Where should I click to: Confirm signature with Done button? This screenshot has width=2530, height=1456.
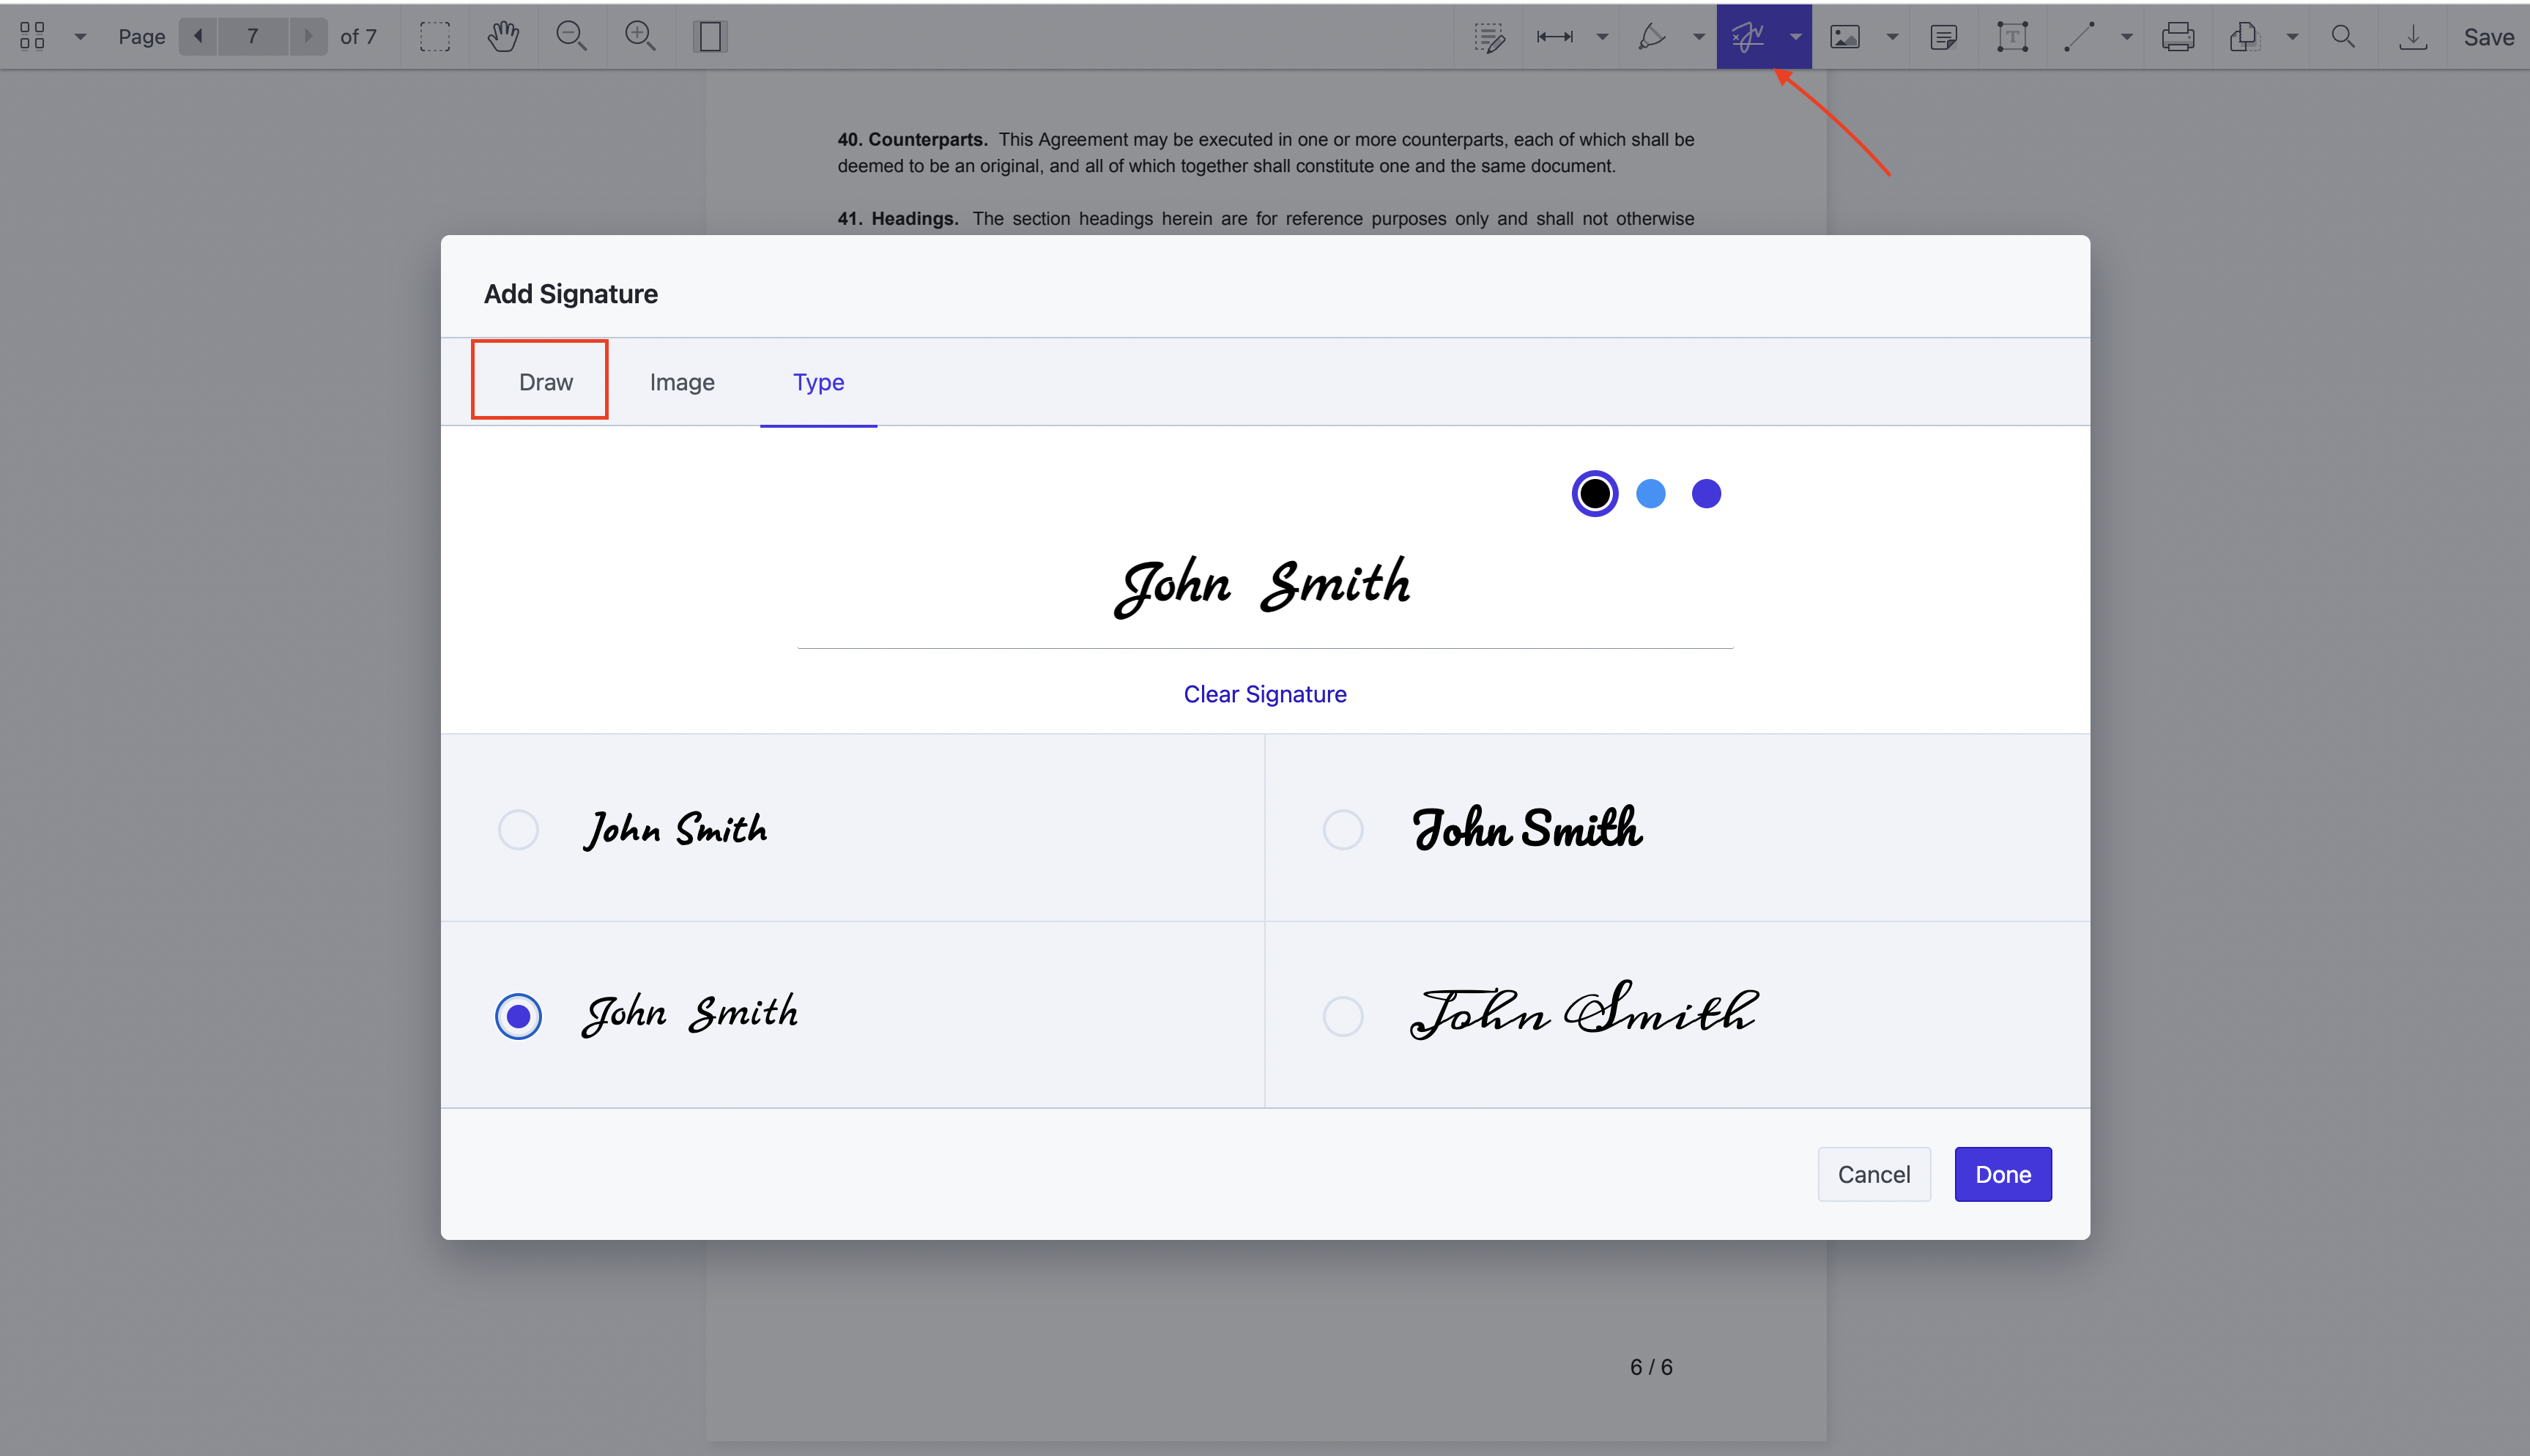pos(2002,1174)
